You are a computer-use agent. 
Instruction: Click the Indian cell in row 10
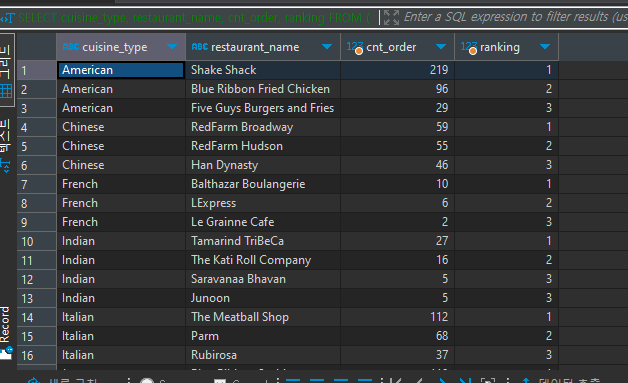tap(121, 241)
